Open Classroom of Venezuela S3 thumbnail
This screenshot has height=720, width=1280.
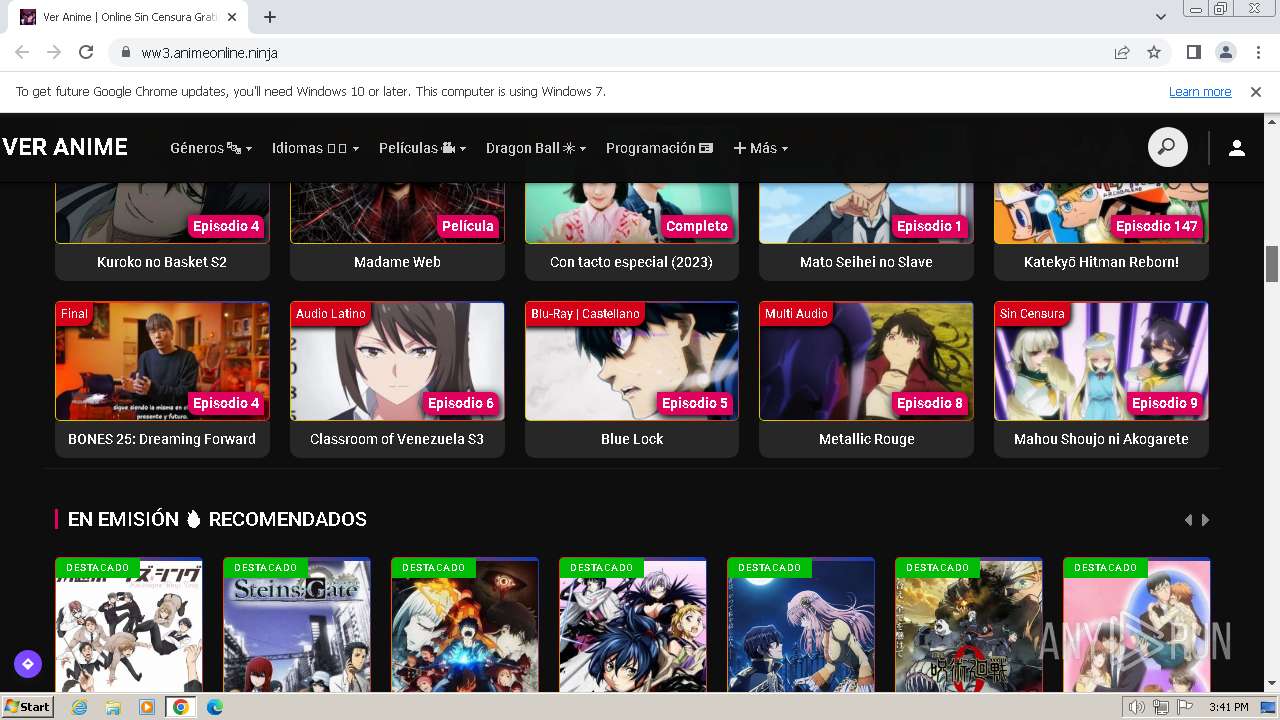pos(397,361)
